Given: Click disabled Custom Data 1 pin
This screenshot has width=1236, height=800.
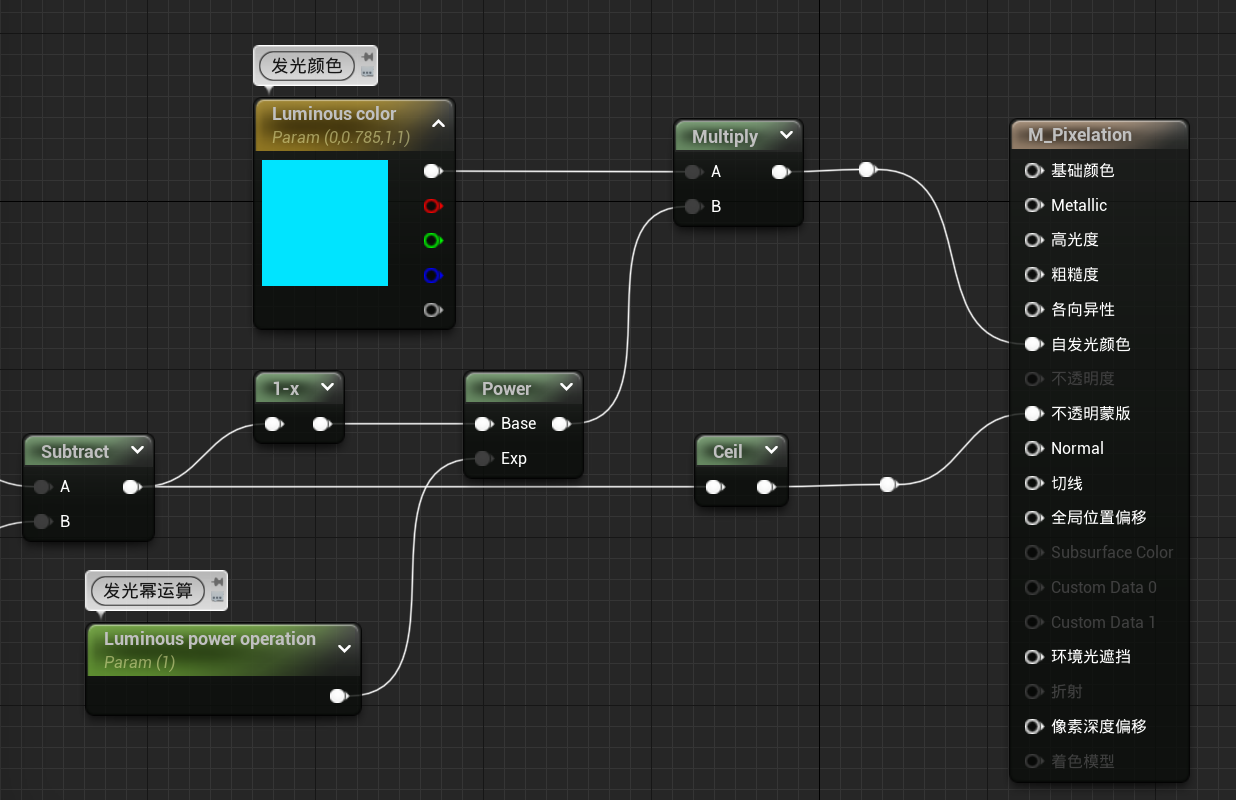Looking at the screenshot, I should tap(1034, 622).
